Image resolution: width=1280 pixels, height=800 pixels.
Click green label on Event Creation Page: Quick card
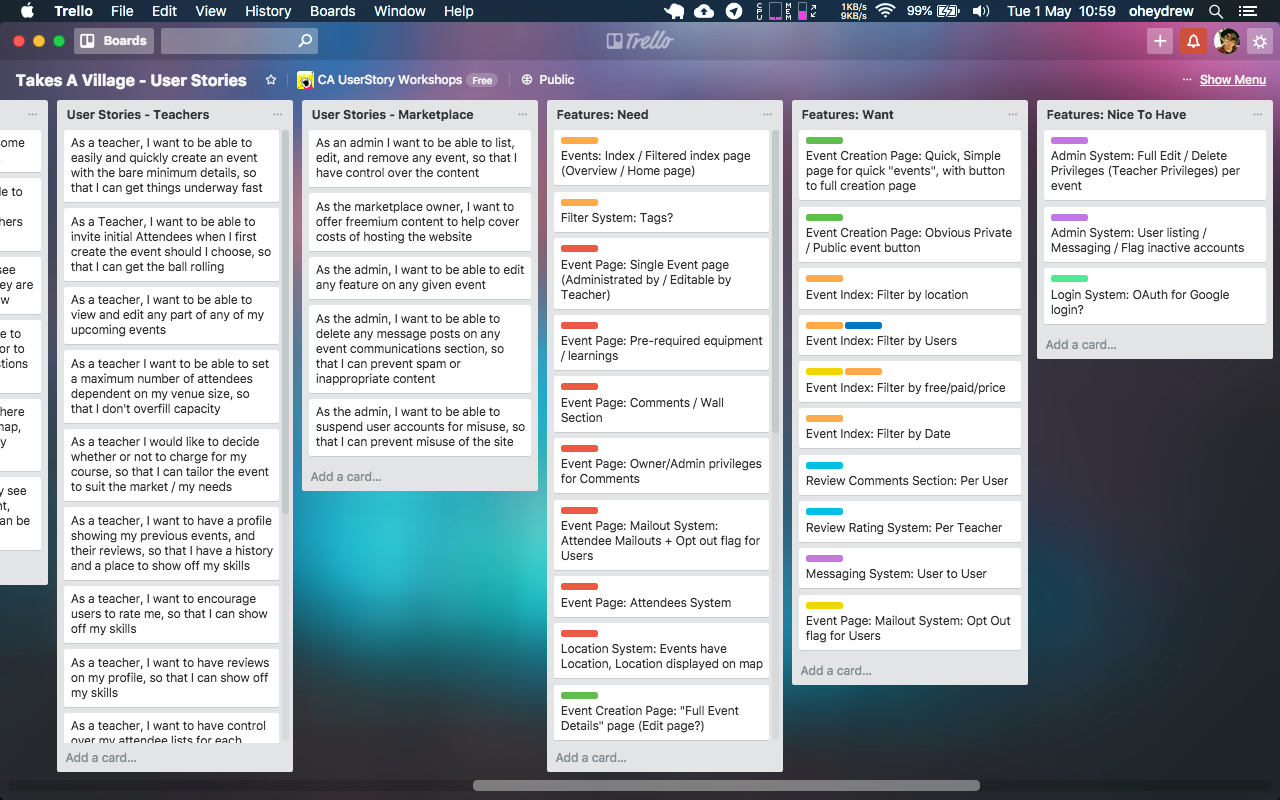pos(824,141)
